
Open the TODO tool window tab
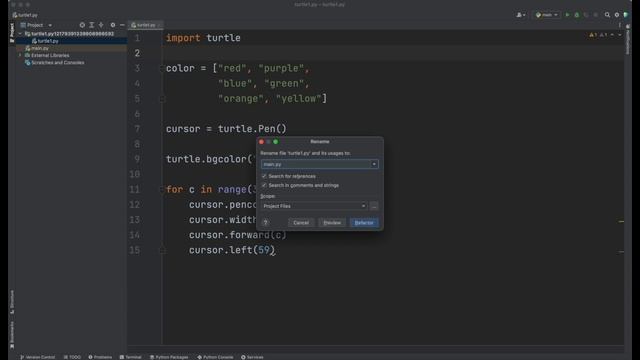(72, 357)
